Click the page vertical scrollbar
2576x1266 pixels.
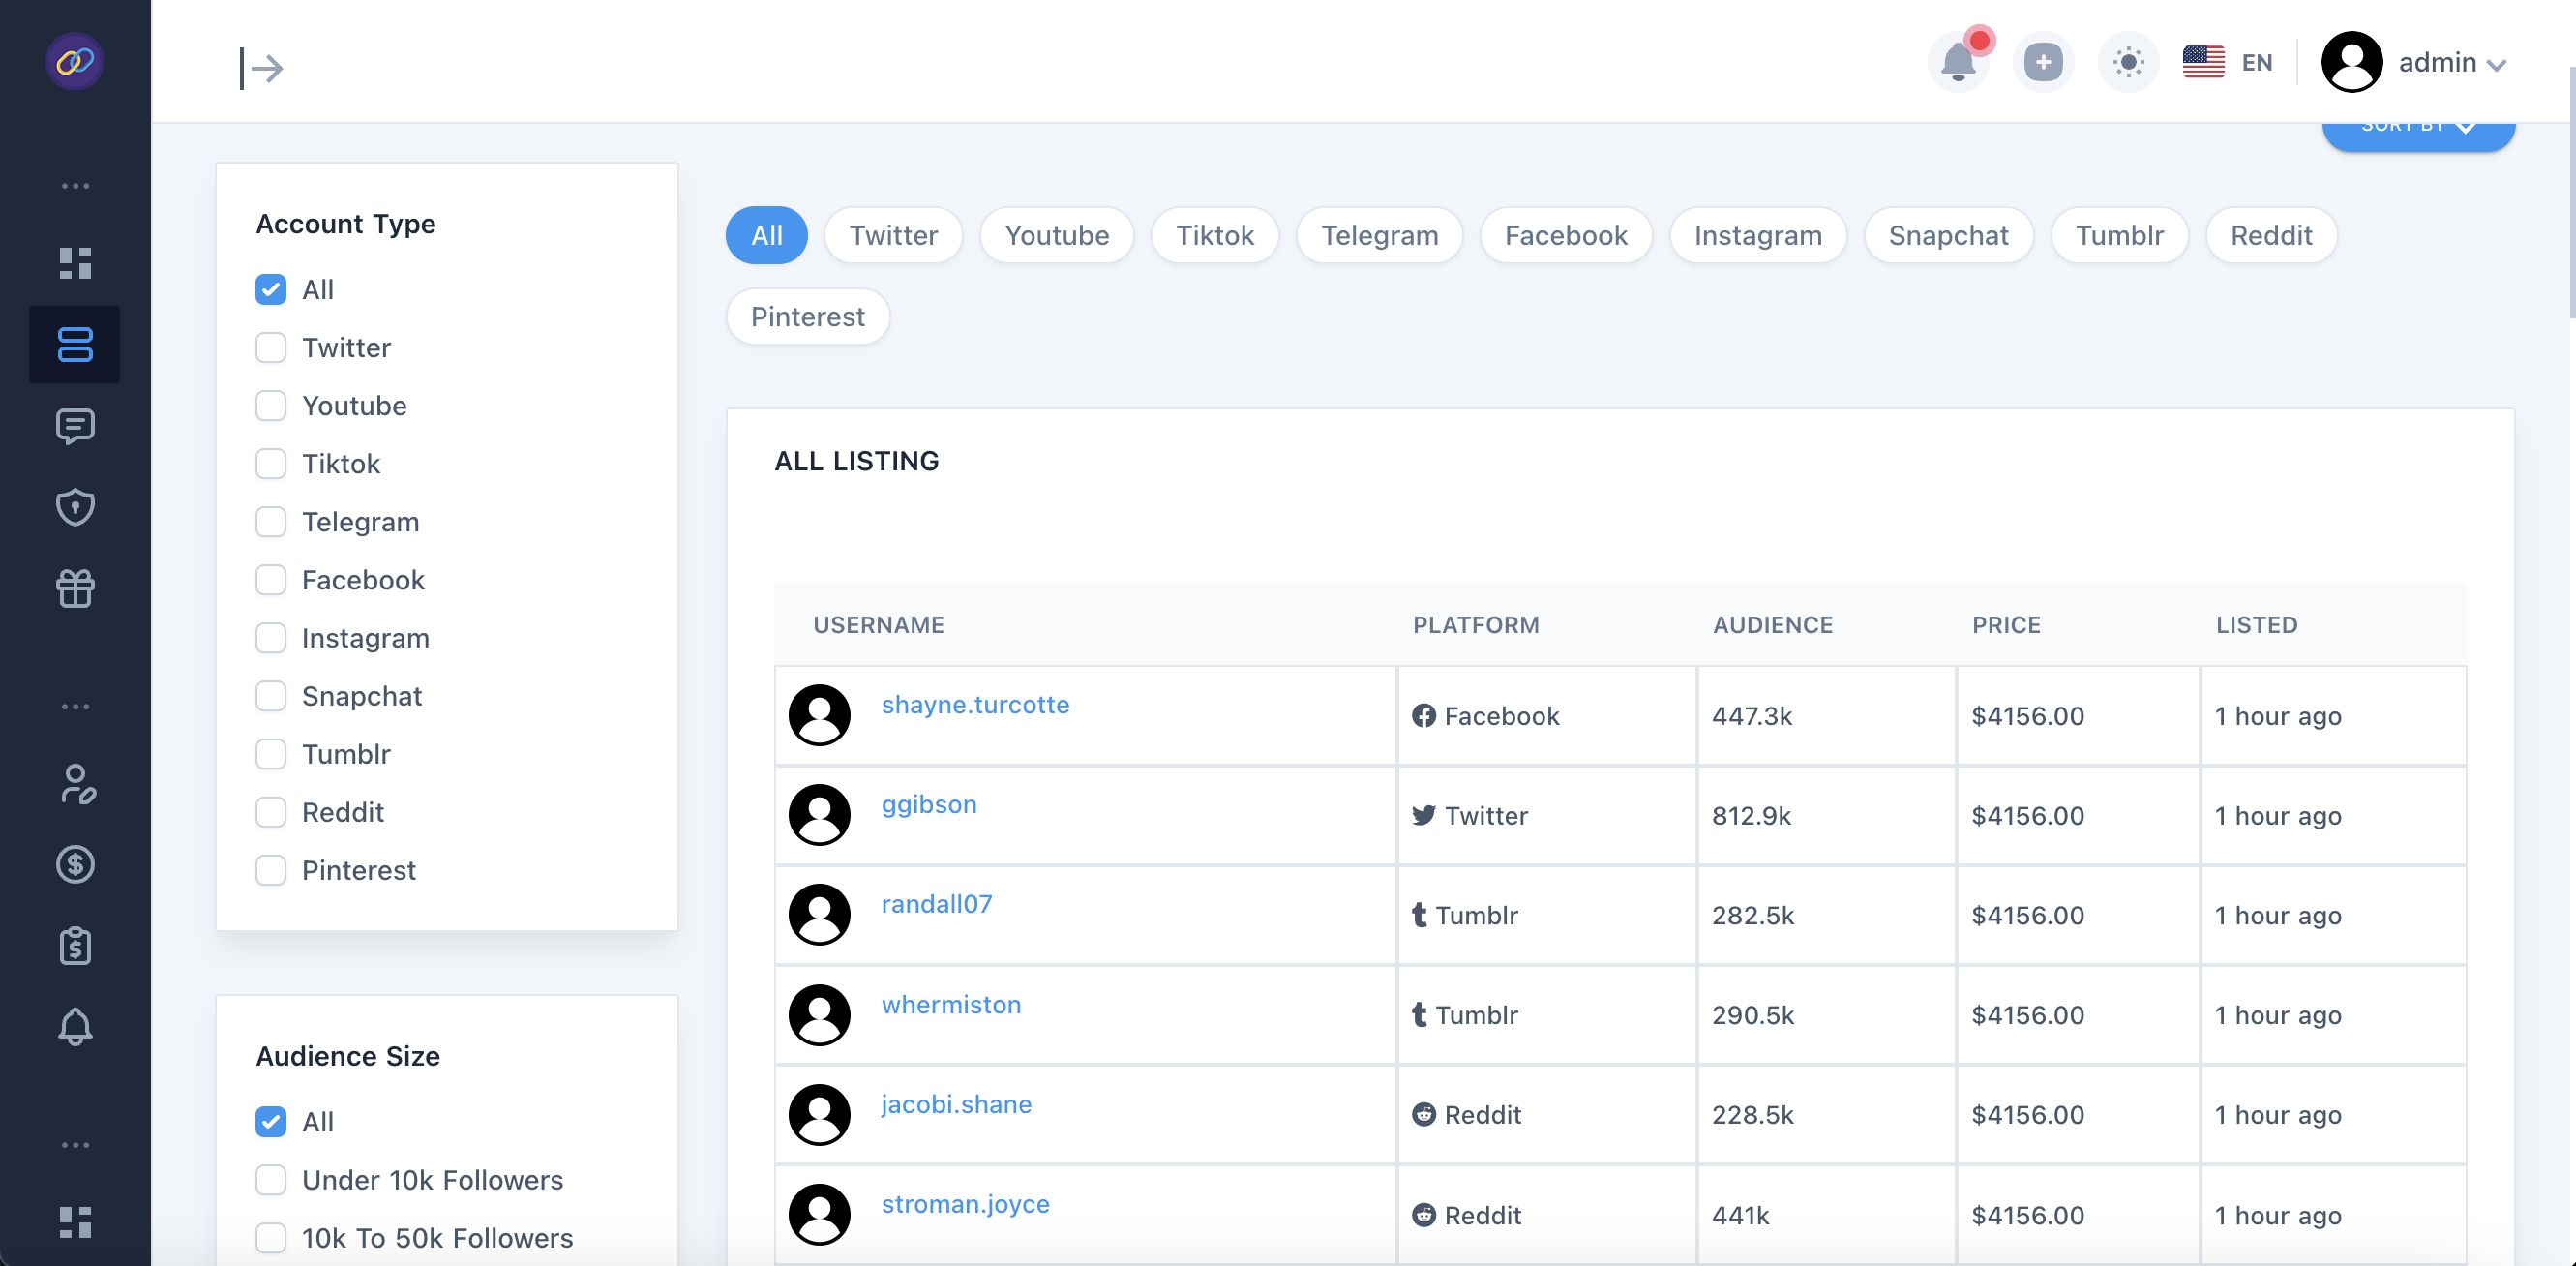(x=2570, y=190)
